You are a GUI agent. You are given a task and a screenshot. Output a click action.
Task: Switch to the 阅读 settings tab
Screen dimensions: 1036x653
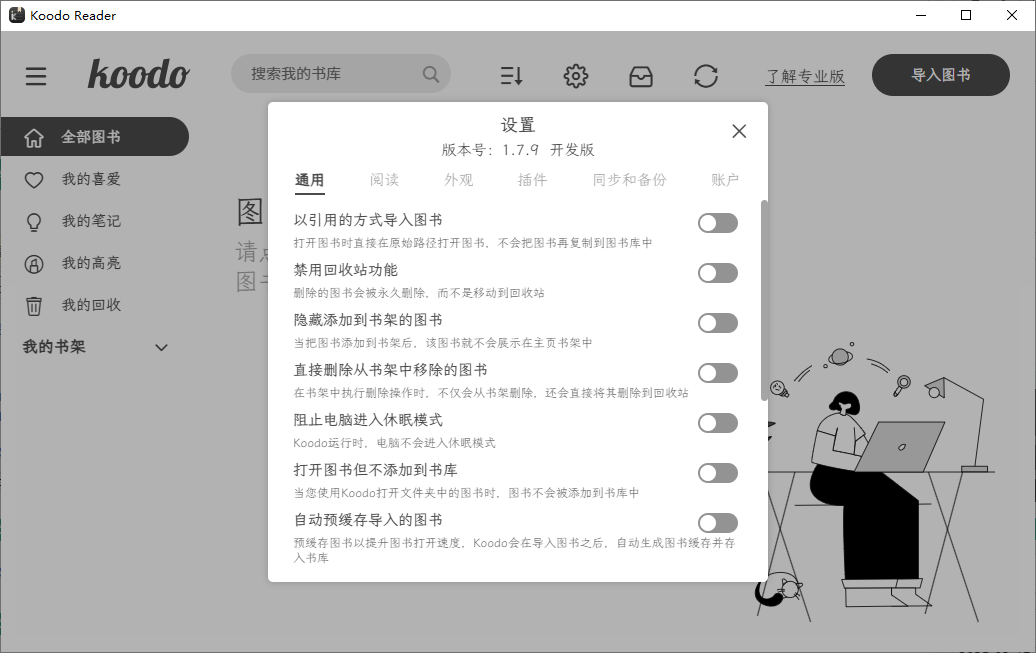384,181
